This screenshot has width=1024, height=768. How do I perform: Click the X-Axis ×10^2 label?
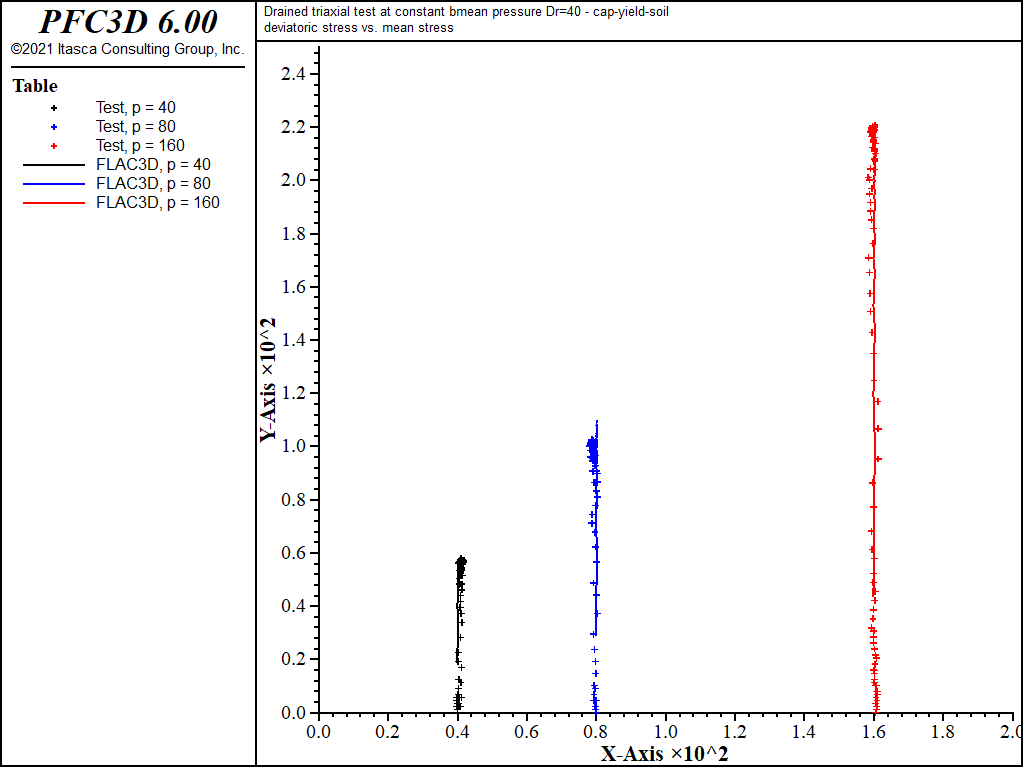pyautogui.click(x=665, y=754)
